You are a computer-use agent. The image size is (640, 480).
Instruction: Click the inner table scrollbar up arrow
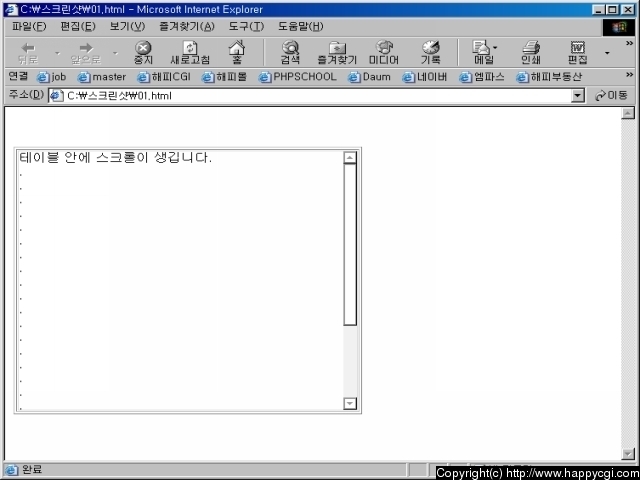(350, 158)
